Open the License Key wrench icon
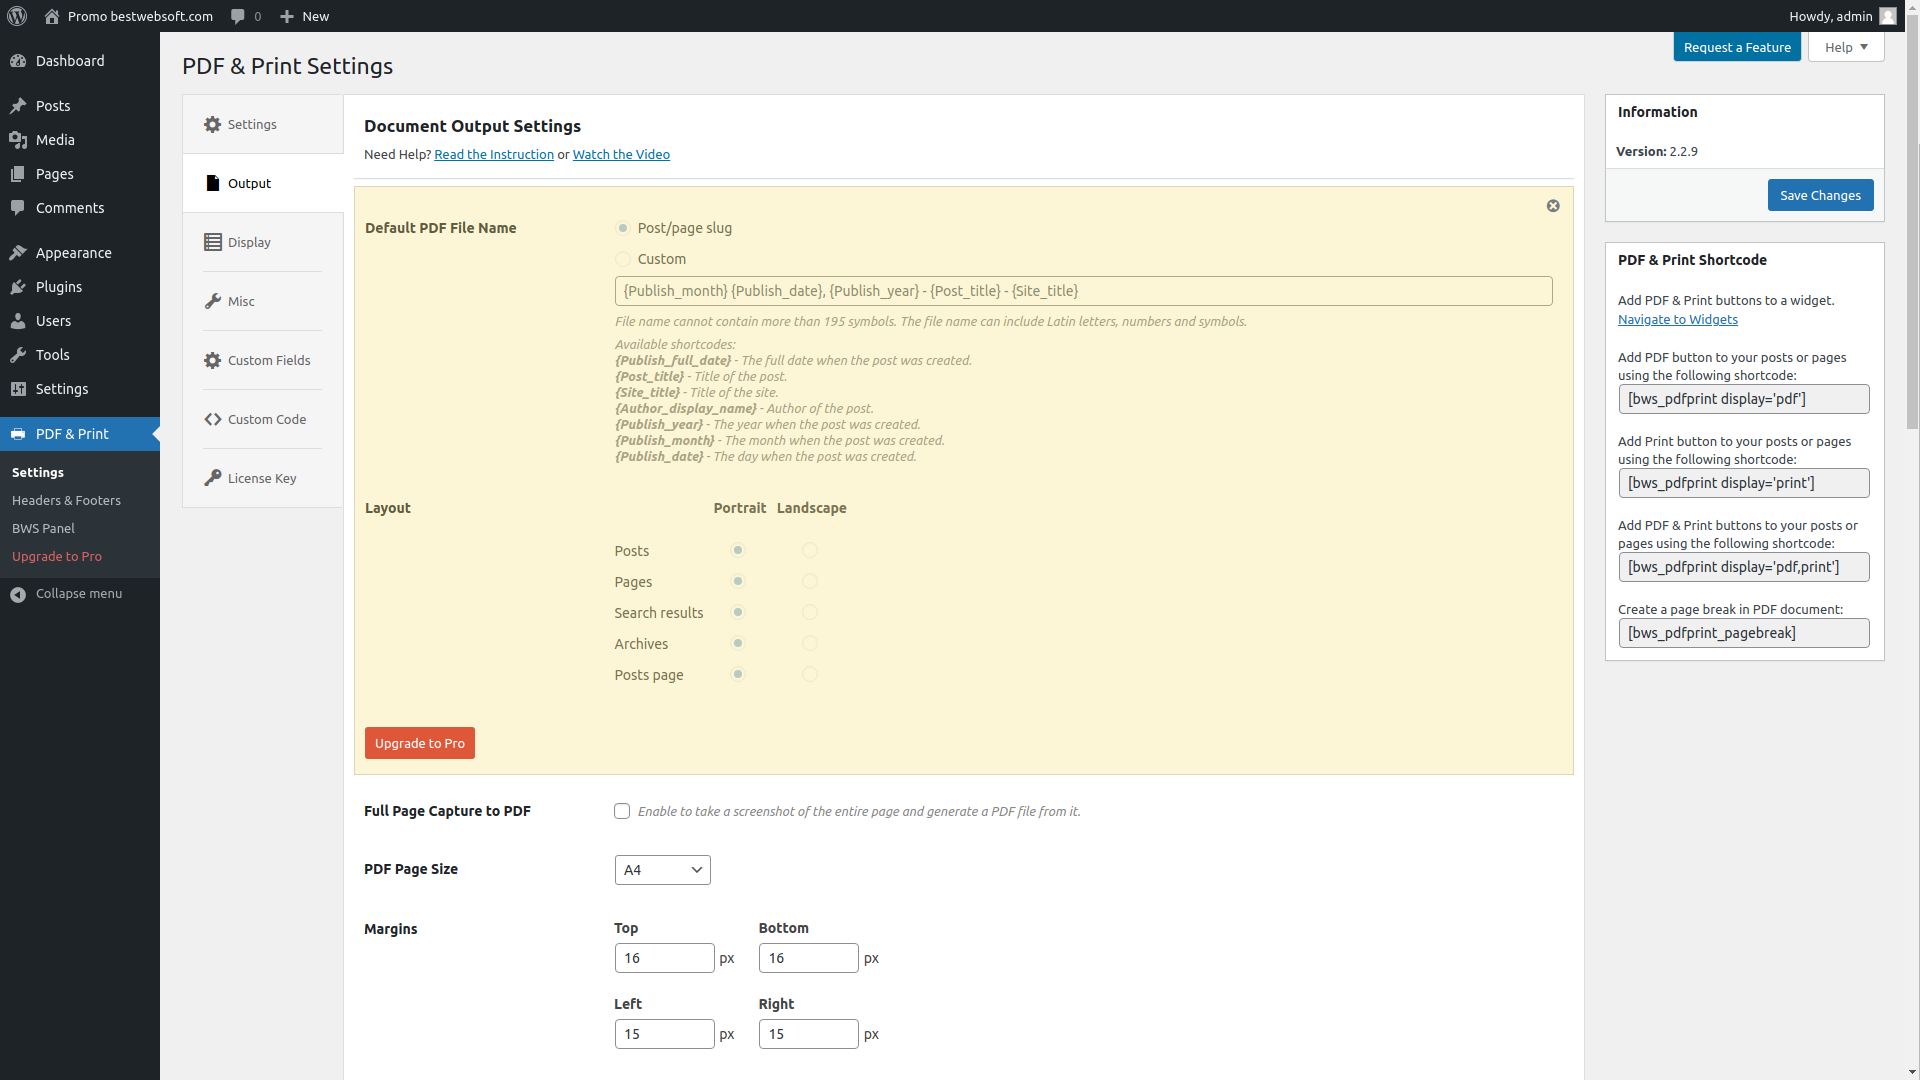This screenshot has height=1080, width=1920. click(x=212, y=478)
